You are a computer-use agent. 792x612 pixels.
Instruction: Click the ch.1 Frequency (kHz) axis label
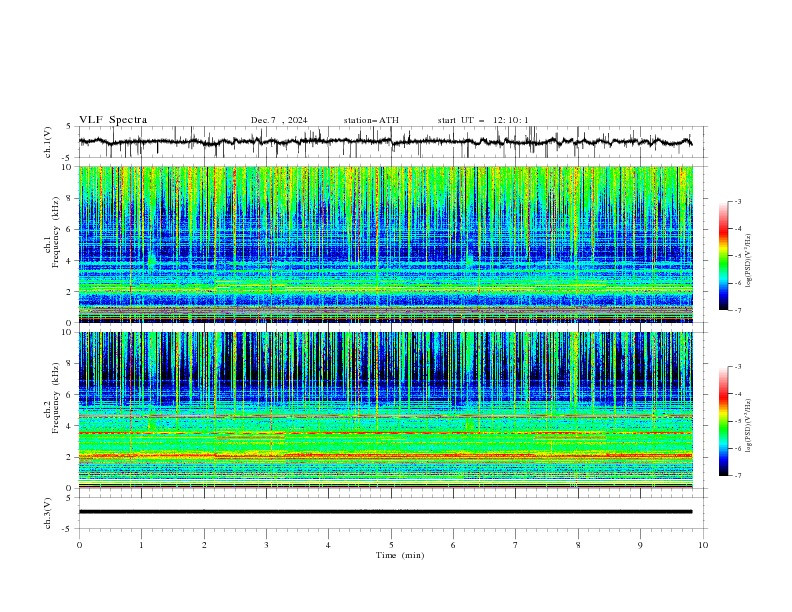pos(53,232)
